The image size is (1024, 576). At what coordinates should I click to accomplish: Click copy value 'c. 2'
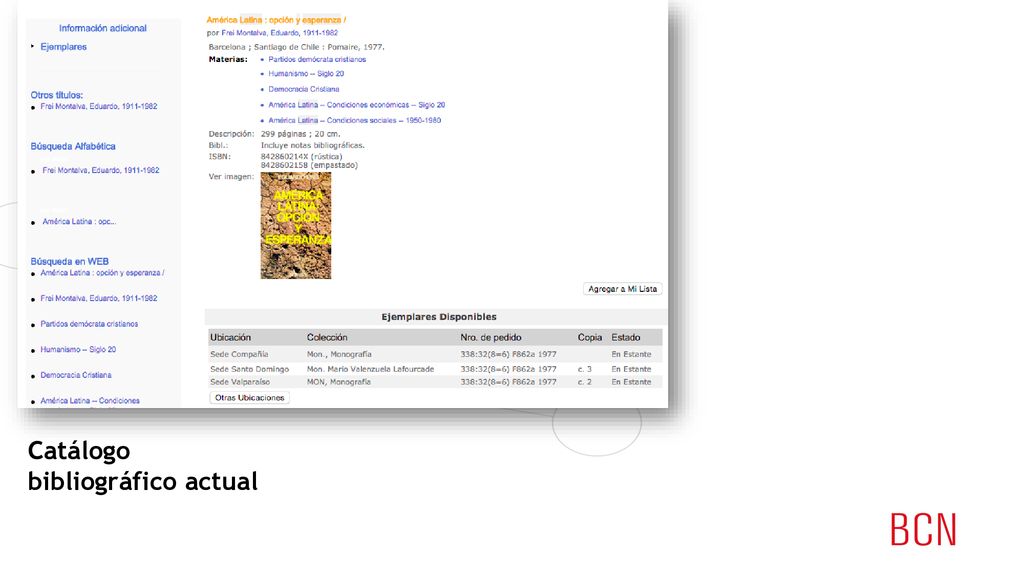(584, 382)
